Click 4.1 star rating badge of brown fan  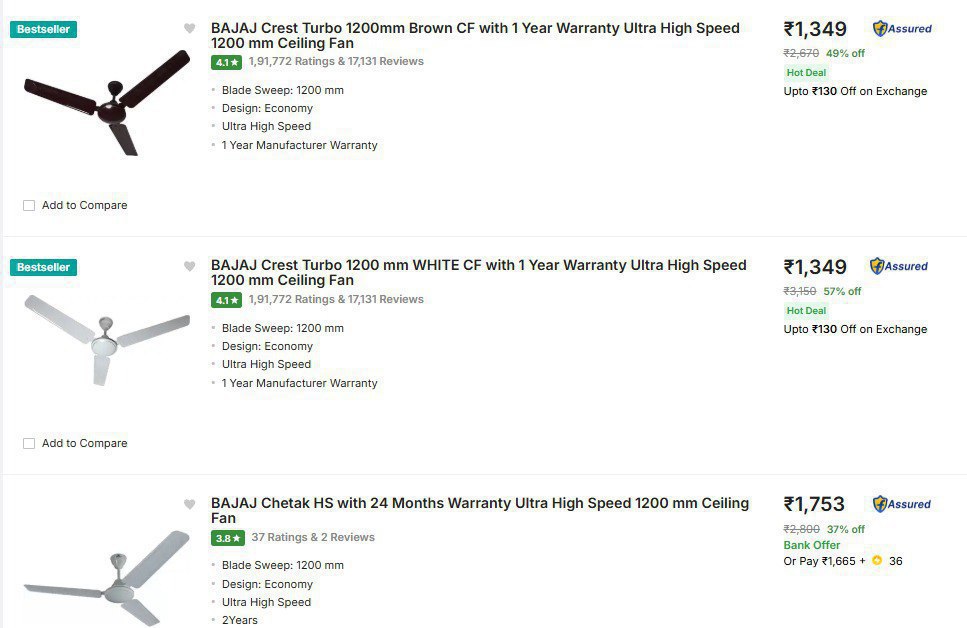point(226,62)
